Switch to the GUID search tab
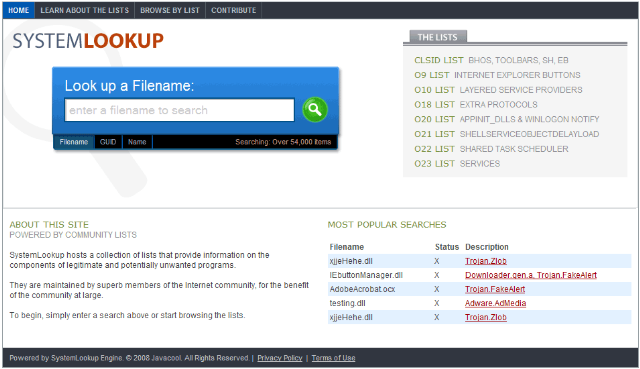Screen dimensions: 640x369 point(108,142)
